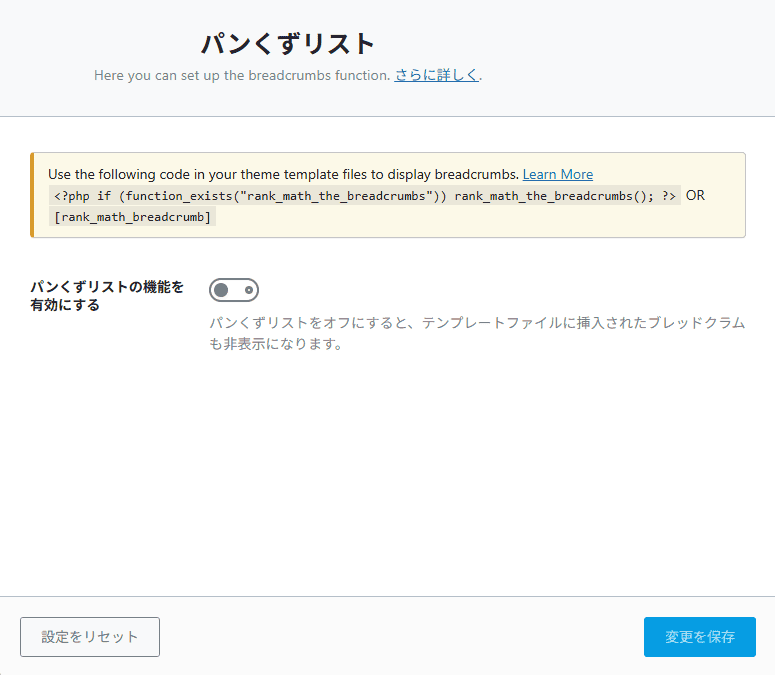Click the 設定をリセット button
This screenshot has width=775, height=675.
[x=90, y=636]
